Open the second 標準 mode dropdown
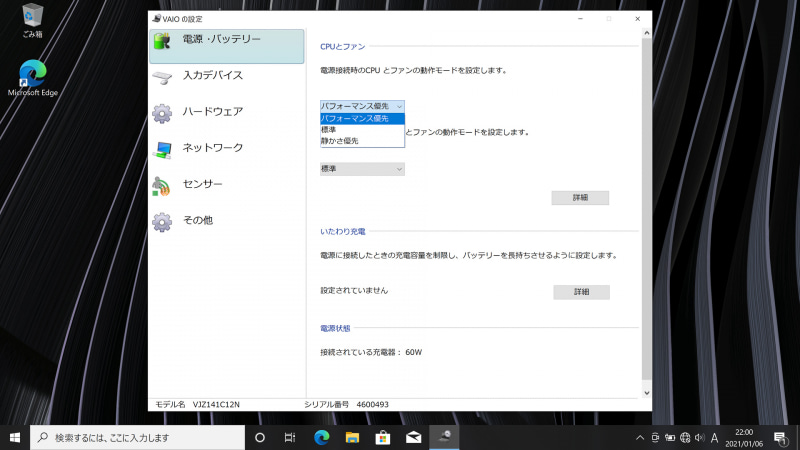Screen dimensions: 800x450 (x=362, y=169)
